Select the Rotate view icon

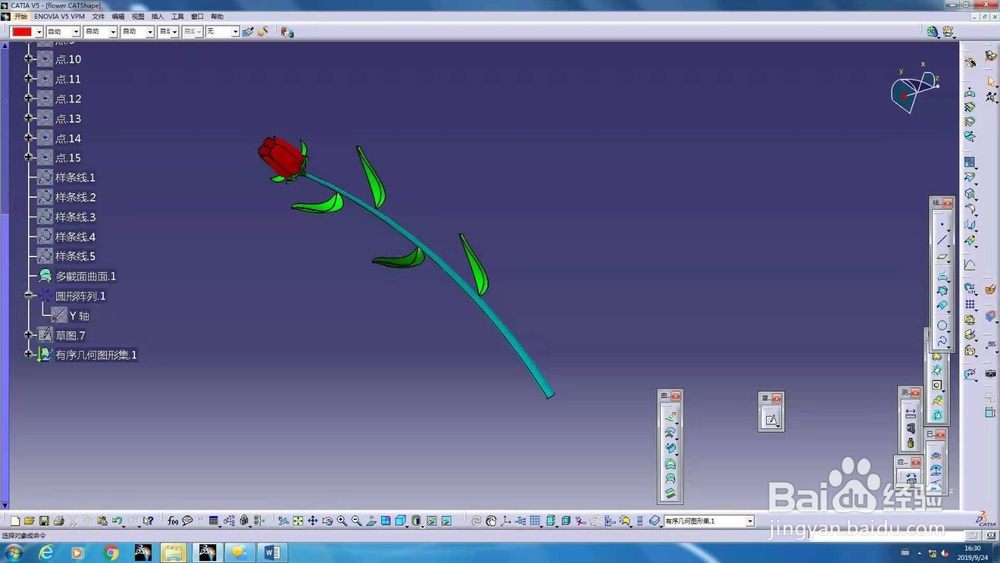tap(327, 521)
